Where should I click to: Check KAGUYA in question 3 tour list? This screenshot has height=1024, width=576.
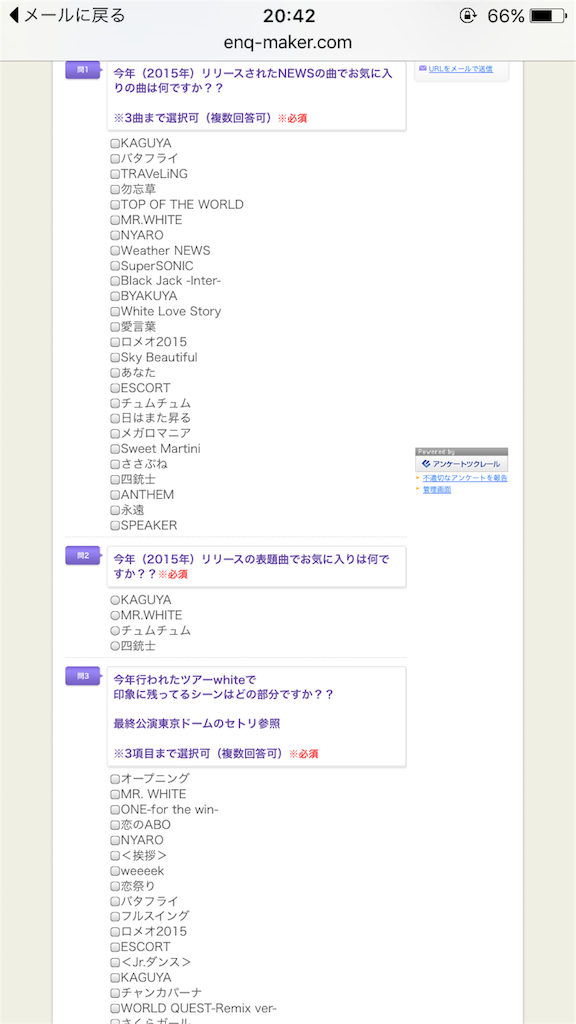pyautogui.click(x=115, y=978)
